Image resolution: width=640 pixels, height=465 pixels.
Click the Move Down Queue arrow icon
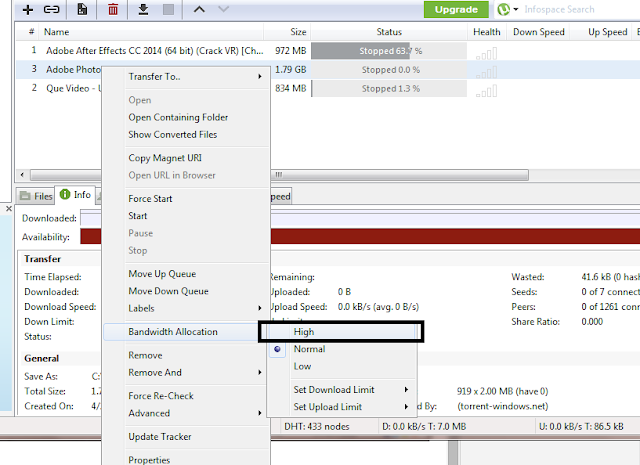(x=223, y=9)
